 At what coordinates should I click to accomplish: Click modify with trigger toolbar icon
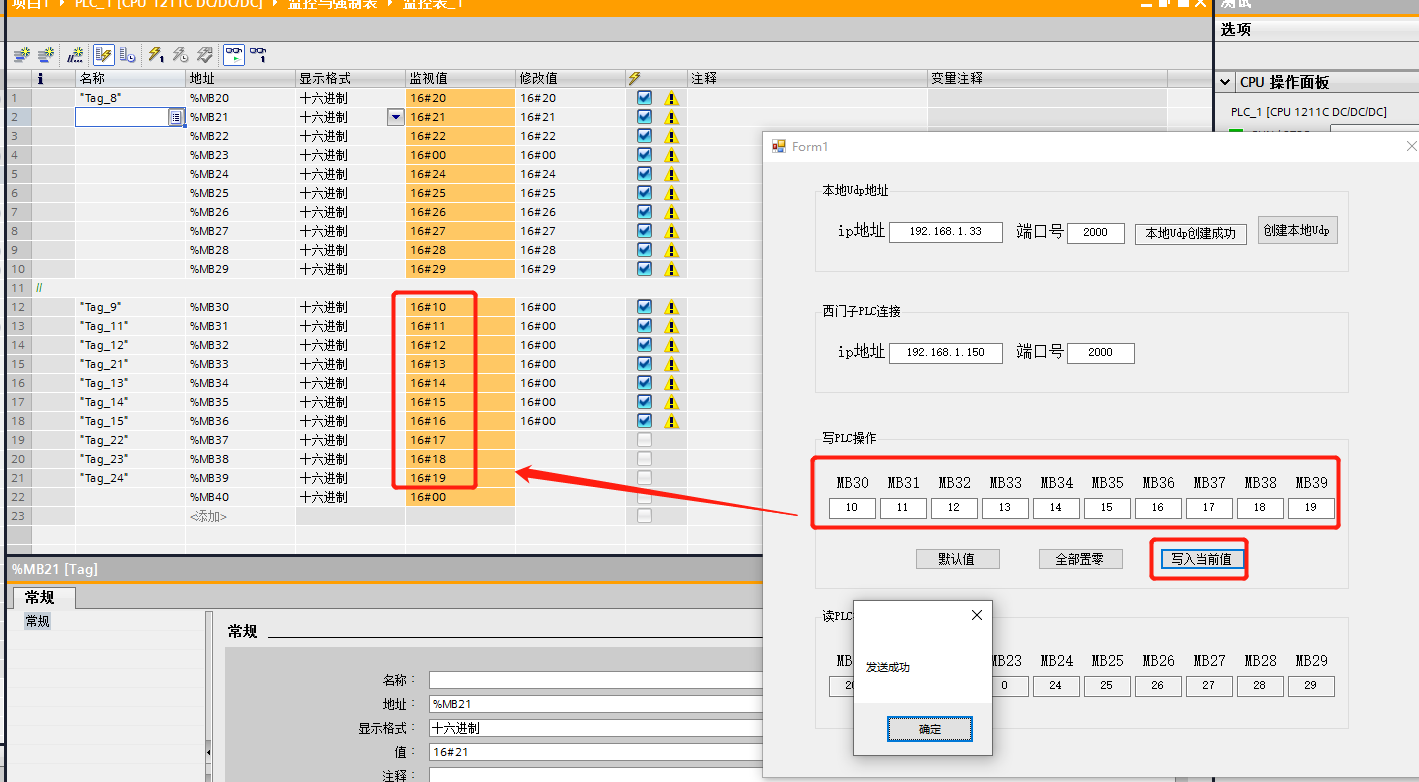(180, 54)
